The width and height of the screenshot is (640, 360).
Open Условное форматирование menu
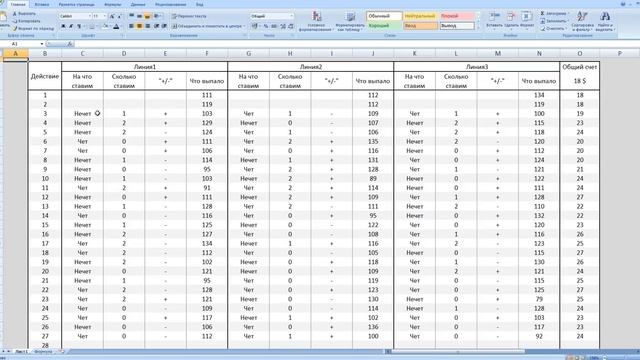316,21
